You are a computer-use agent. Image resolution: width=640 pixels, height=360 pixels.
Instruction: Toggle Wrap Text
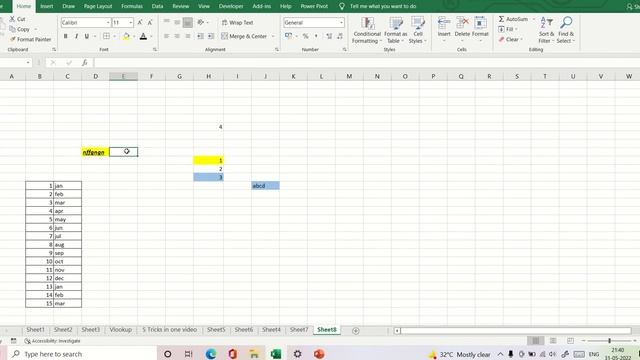click(238, 22)
